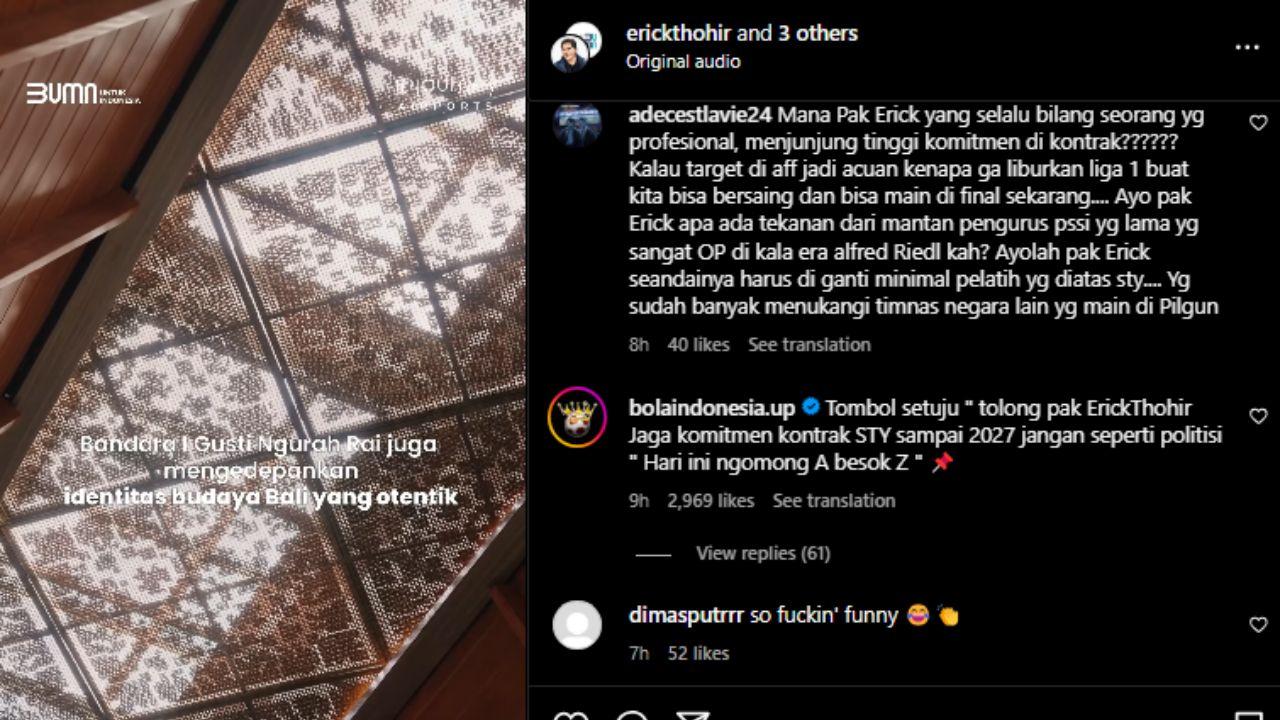Open bolaindonesia.up username
Screen dimensions: 1280x720
(x=712, y=407)
